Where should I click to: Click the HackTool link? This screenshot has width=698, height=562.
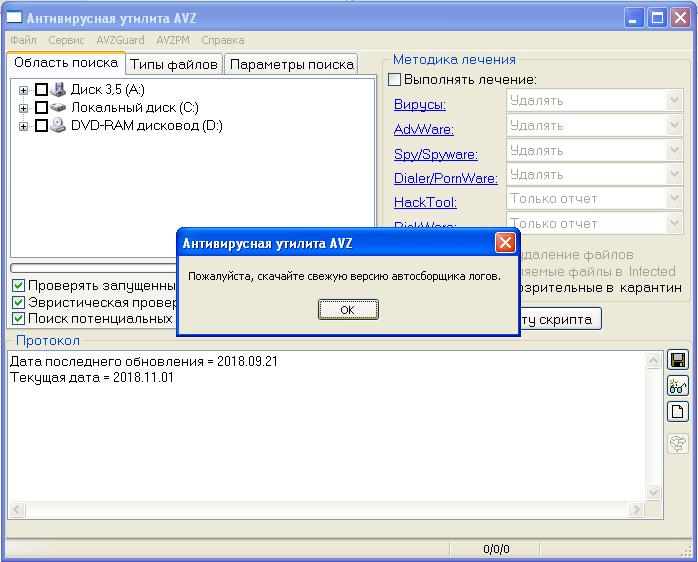(x=425, y=203)
